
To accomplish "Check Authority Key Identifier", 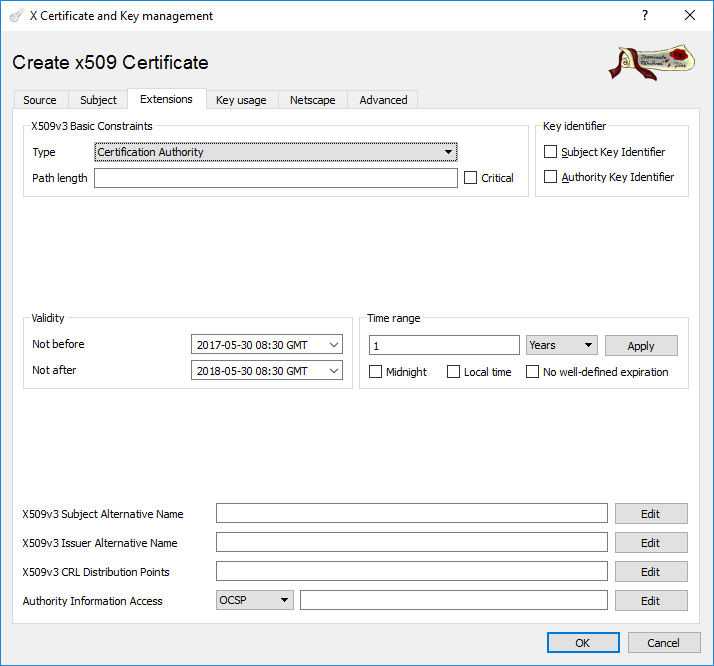I will click(551, 177).
